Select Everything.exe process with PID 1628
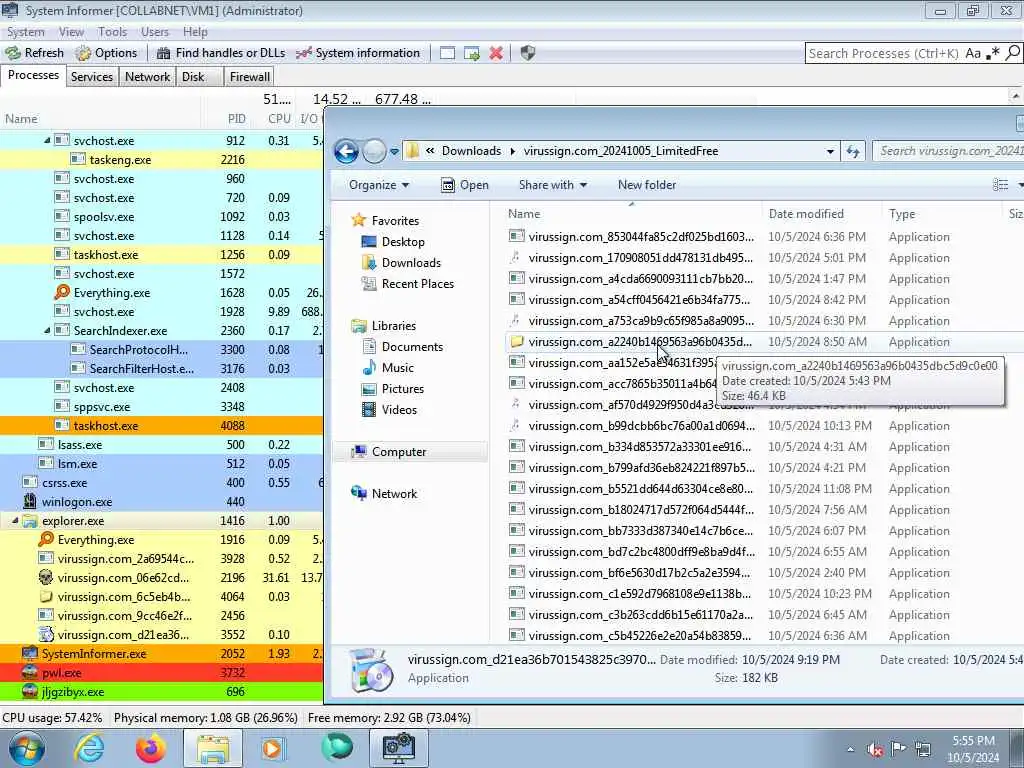1024x768 pixels. tap(161, 293)
